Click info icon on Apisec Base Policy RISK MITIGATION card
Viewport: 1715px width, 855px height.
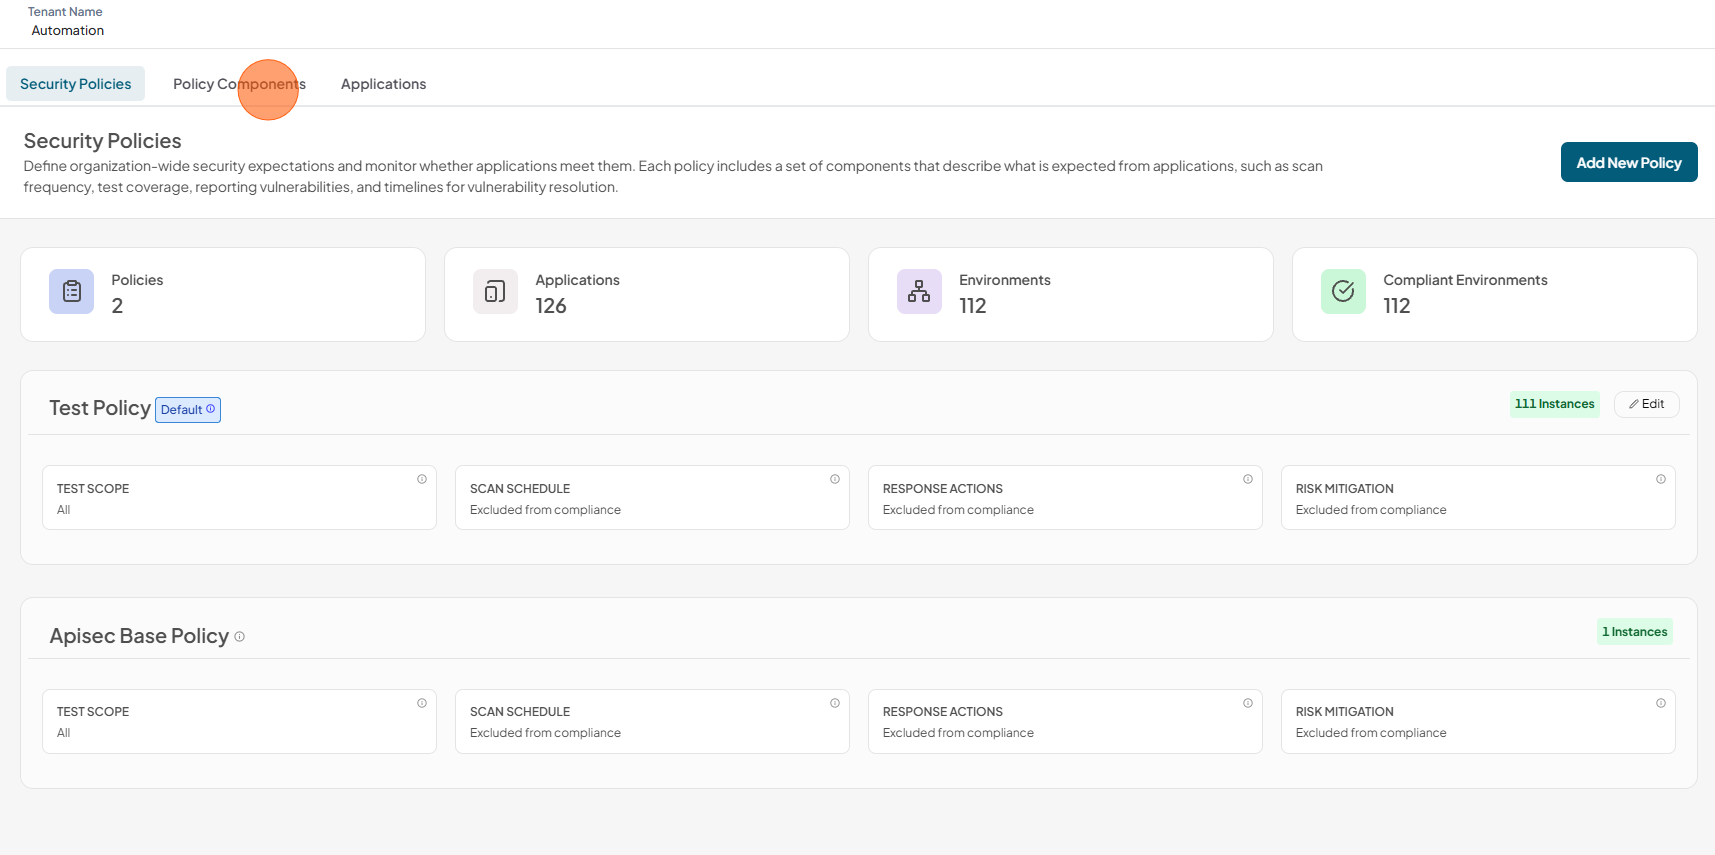pyautogui.click(x=1661, y=703)
